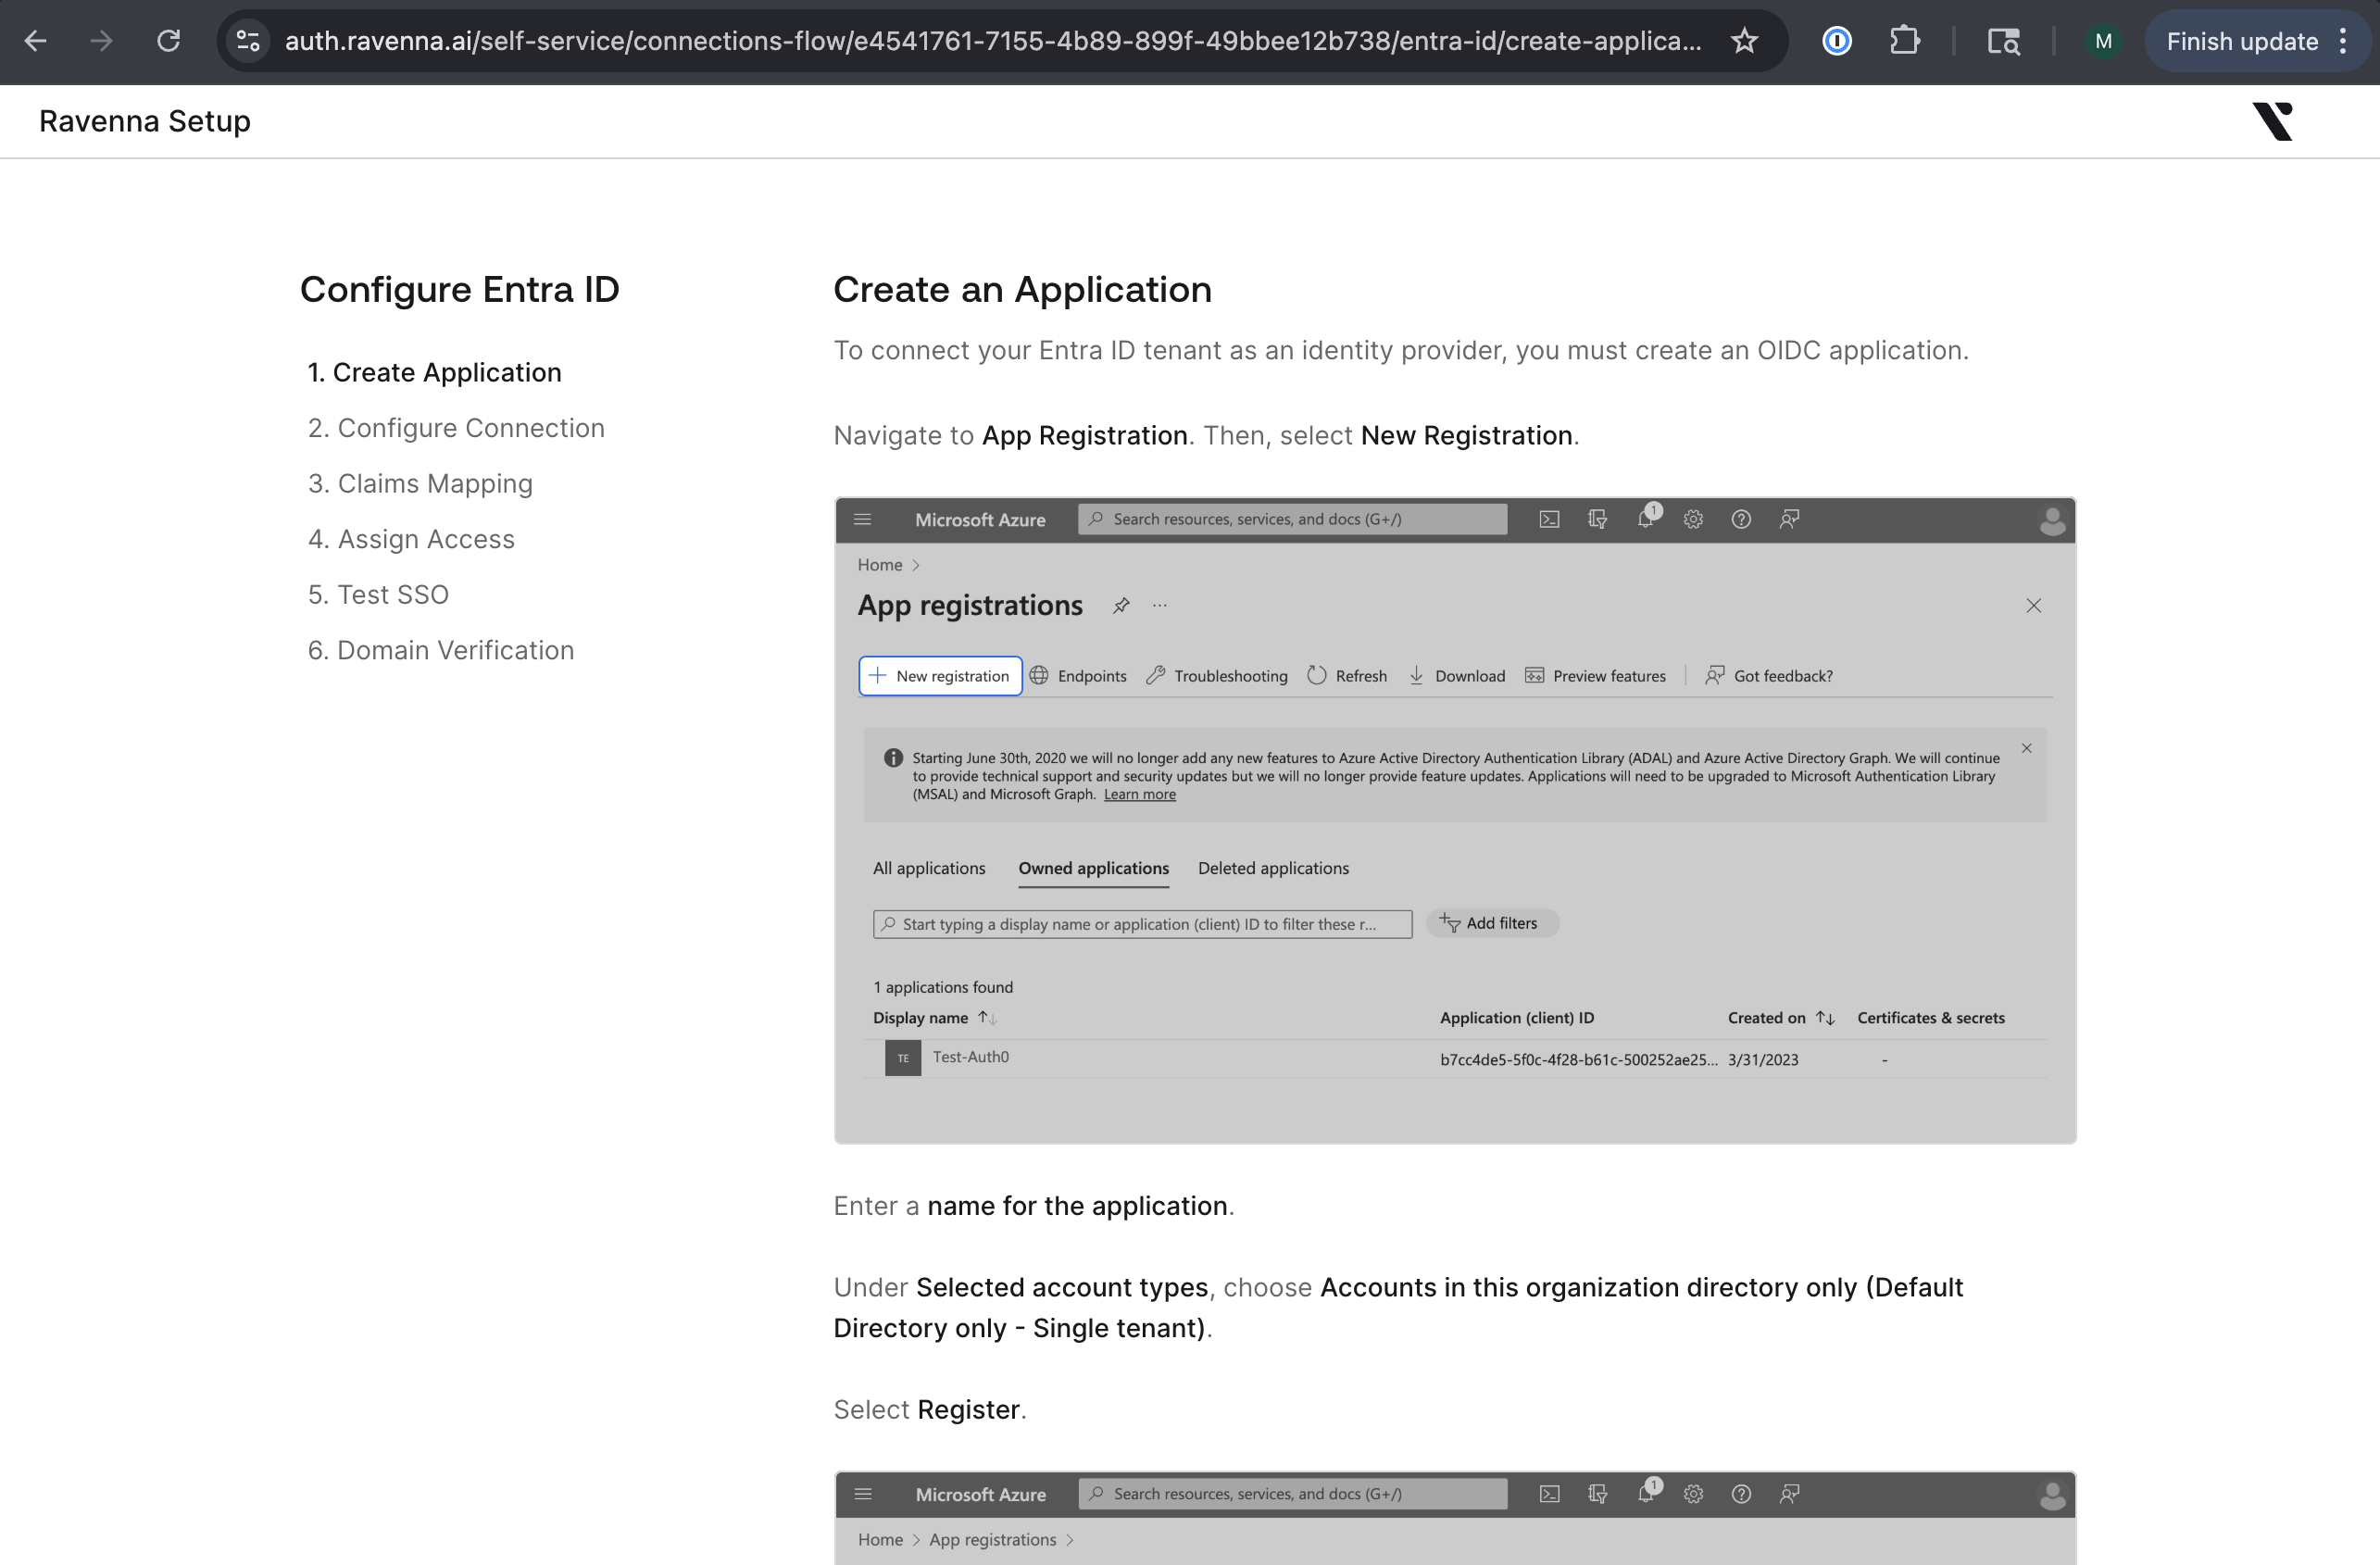Select the Claims Mapping step
Viewport: 2380px width, 1565px height.
pos(420,484)
